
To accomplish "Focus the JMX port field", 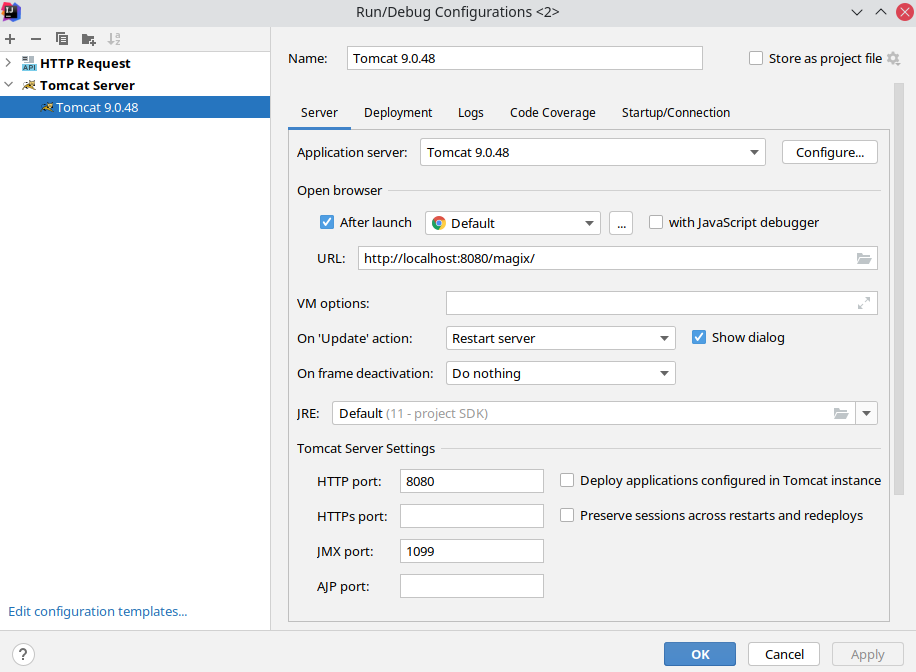I will [471, 552].
